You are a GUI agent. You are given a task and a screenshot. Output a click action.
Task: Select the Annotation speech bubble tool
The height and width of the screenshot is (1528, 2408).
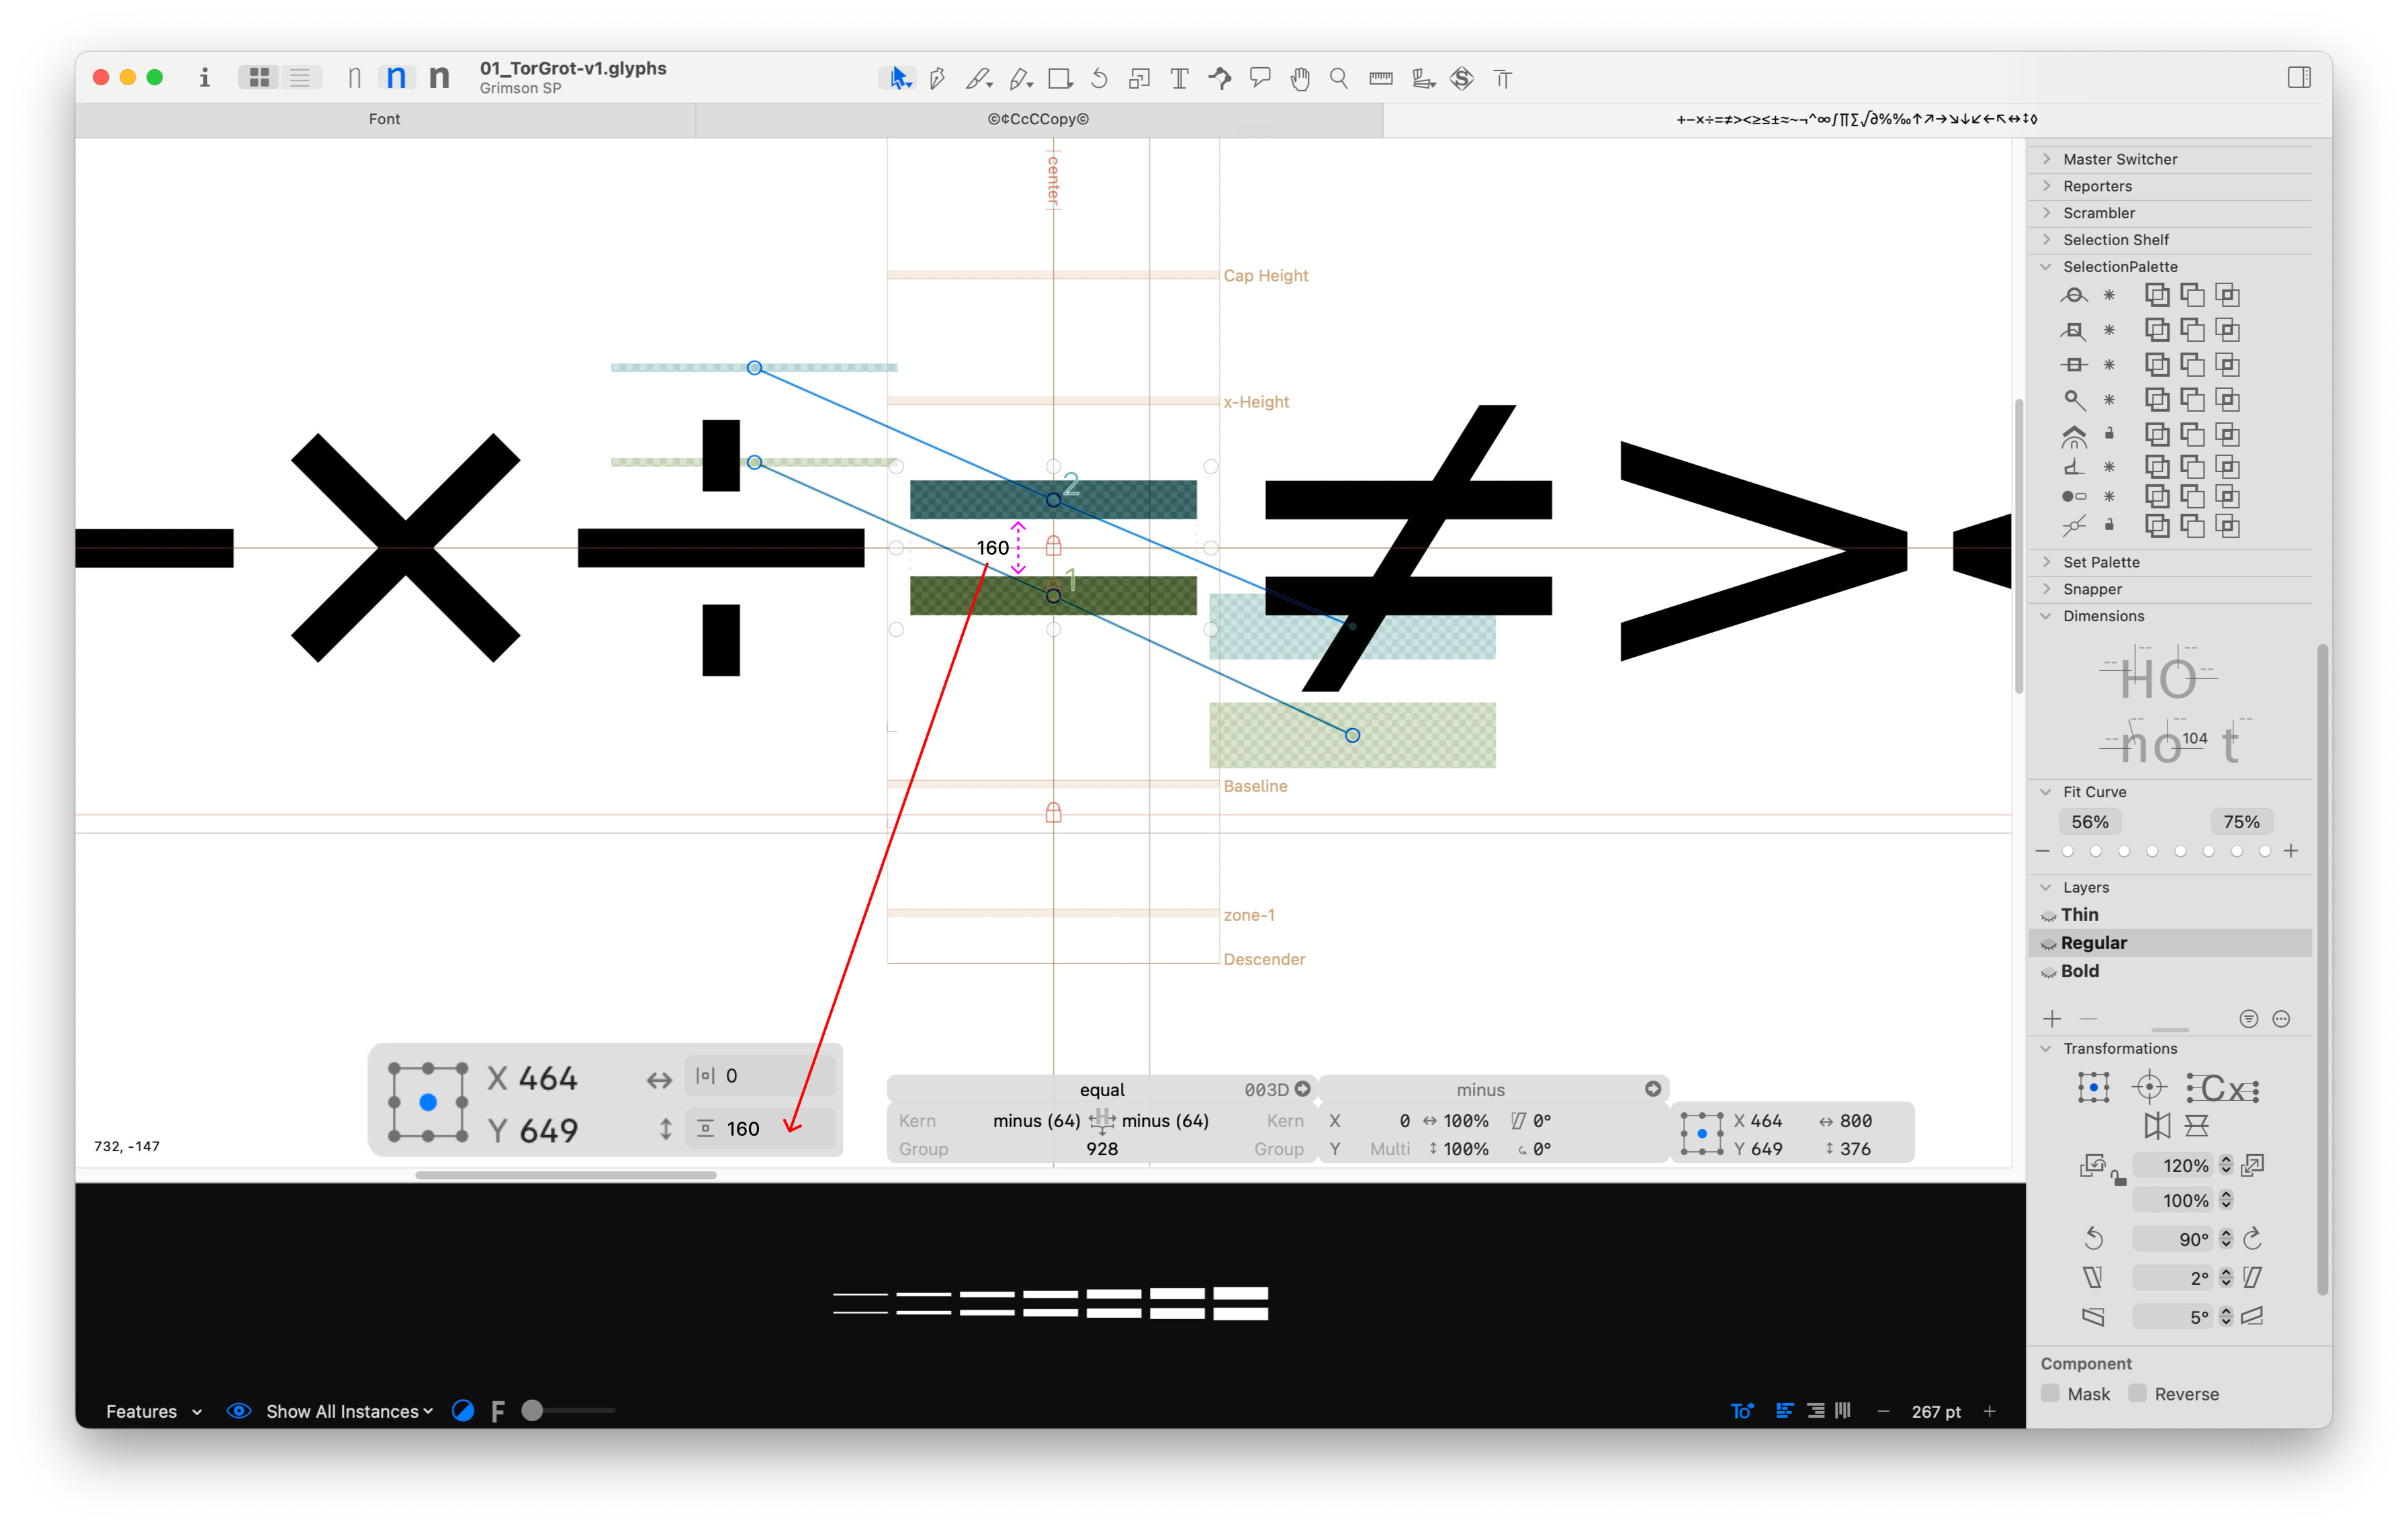click(x=1260, y=78)
